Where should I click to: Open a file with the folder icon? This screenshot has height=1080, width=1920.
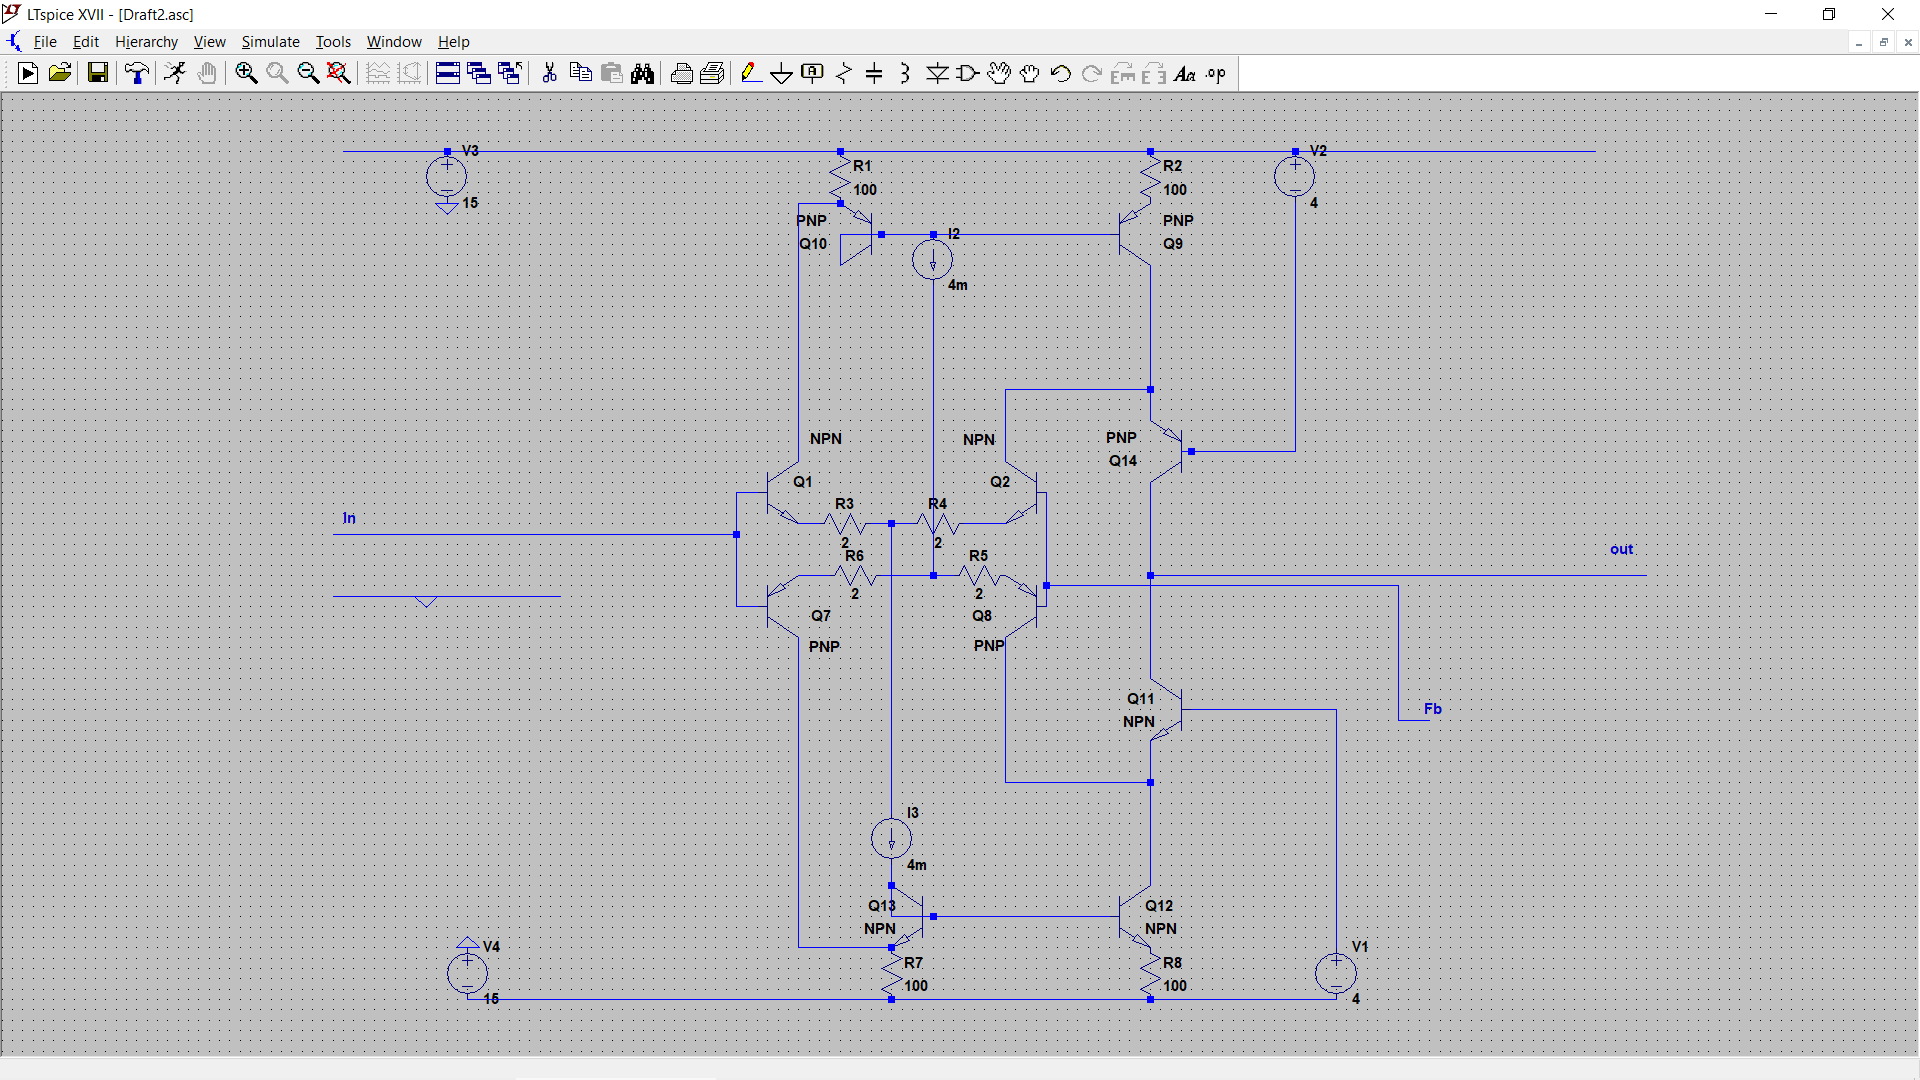point(60,73)
